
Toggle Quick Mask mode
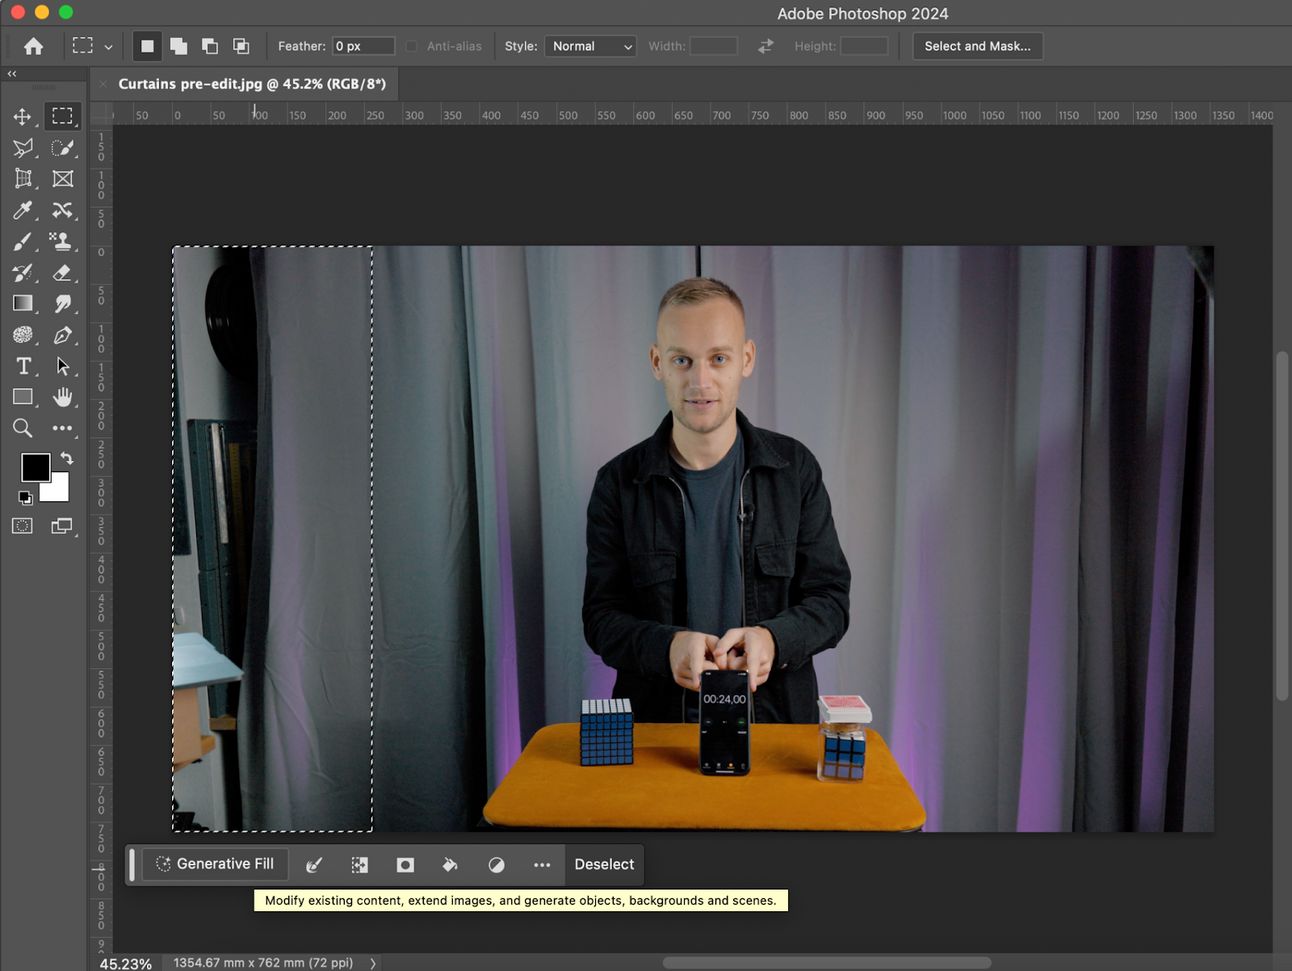click(x=22, y=526)
